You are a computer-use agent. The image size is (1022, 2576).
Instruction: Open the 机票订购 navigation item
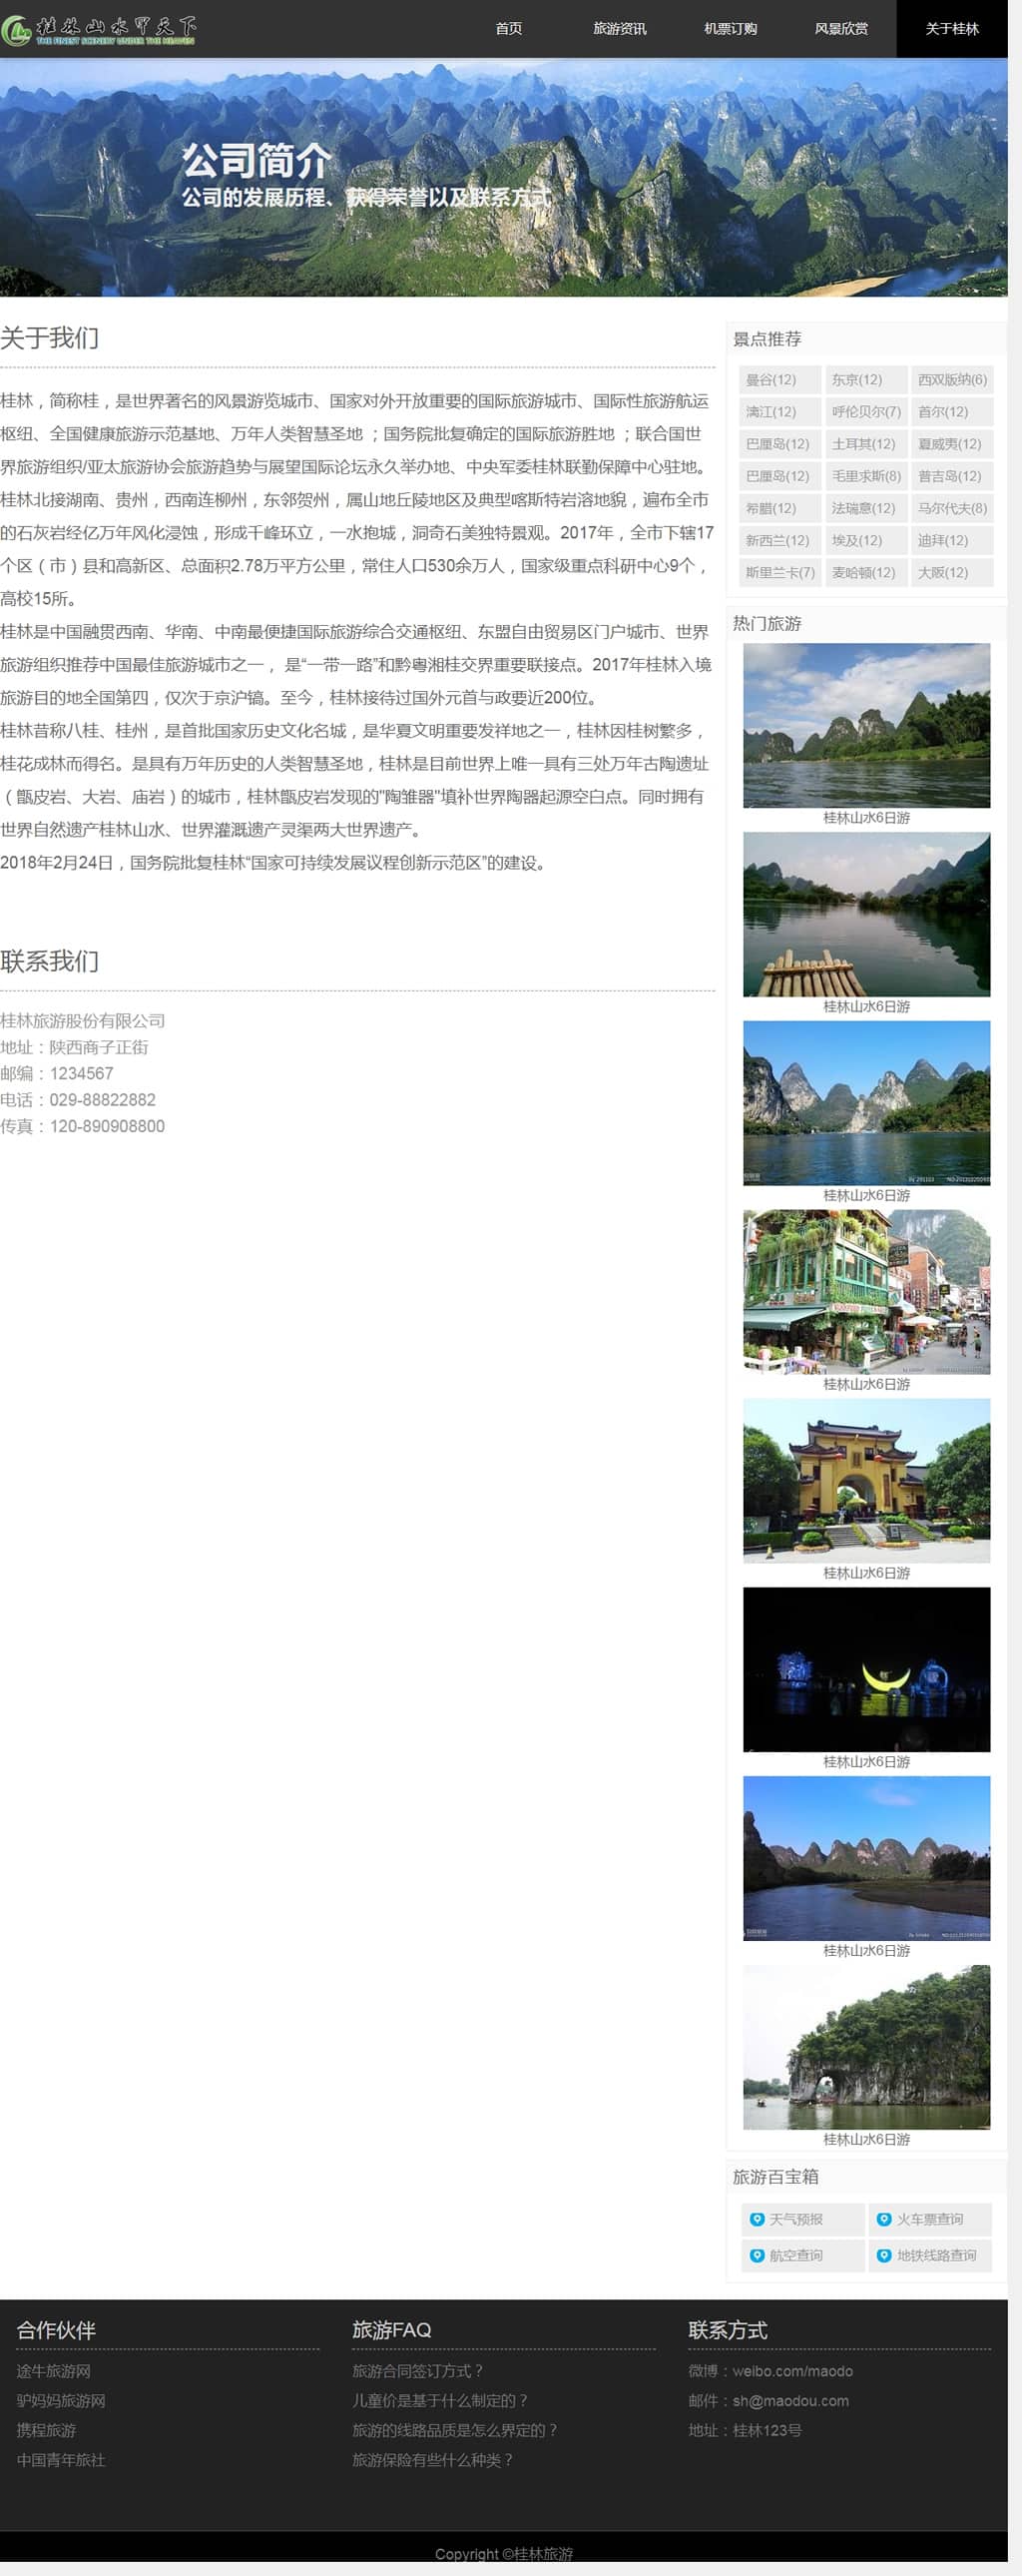pyautogui.click(x=730, y=29)
